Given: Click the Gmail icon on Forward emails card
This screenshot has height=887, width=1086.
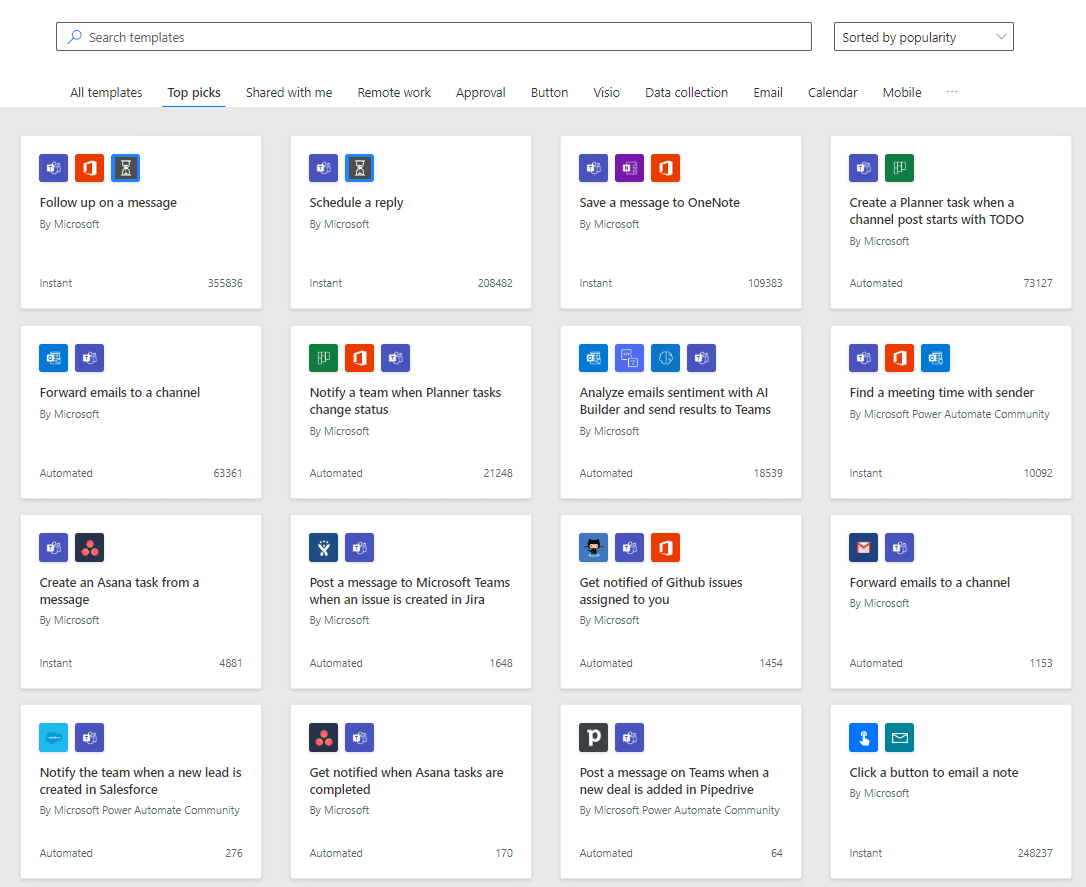Looking at the screenshot, I should [x=864, y=548].
